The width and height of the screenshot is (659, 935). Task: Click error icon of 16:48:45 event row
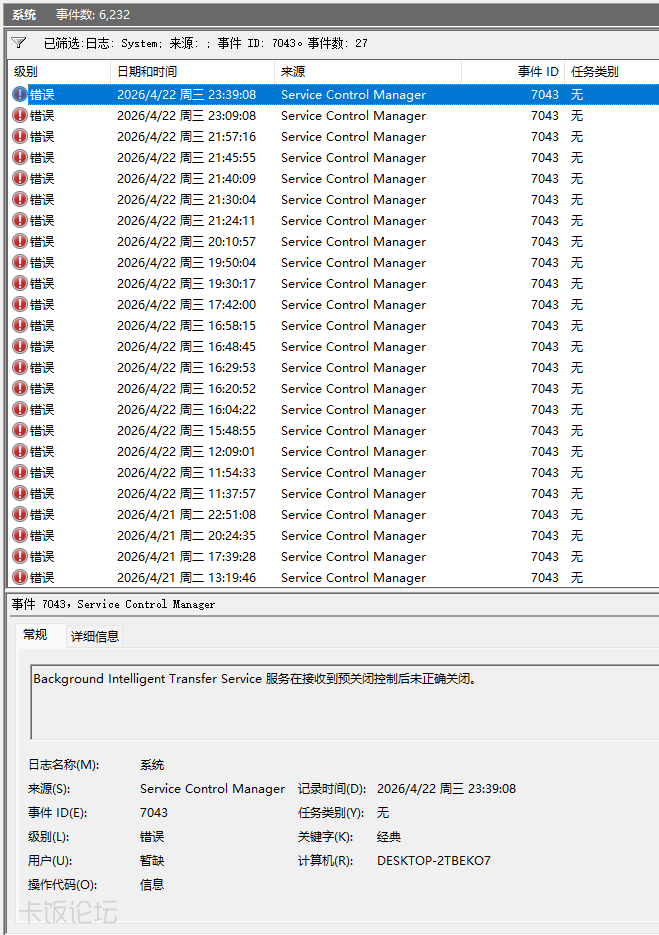(20, 346)
